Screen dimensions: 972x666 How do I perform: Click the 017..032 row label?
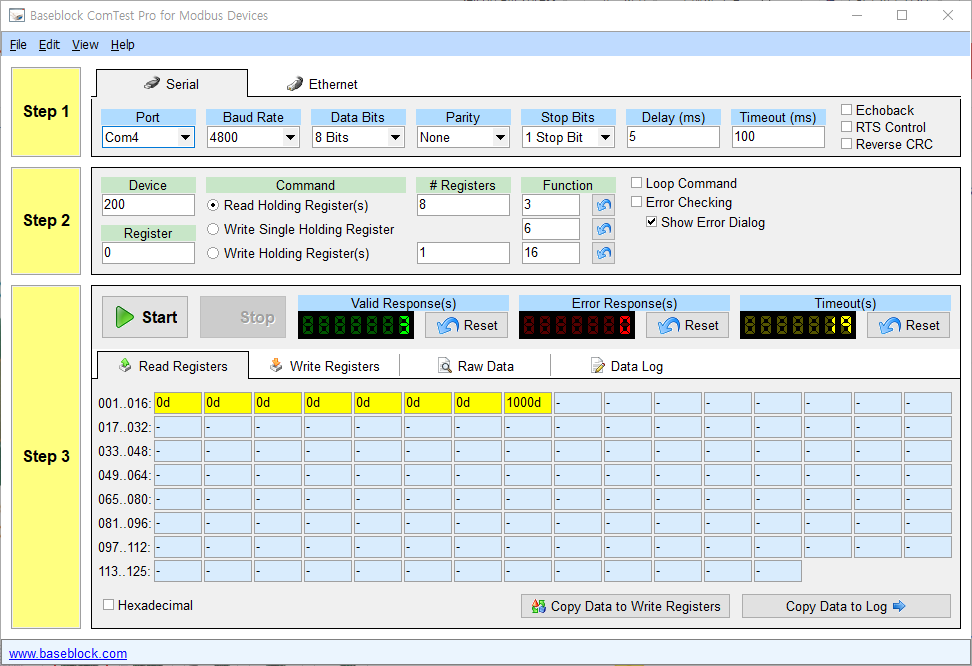coord(124,427)
